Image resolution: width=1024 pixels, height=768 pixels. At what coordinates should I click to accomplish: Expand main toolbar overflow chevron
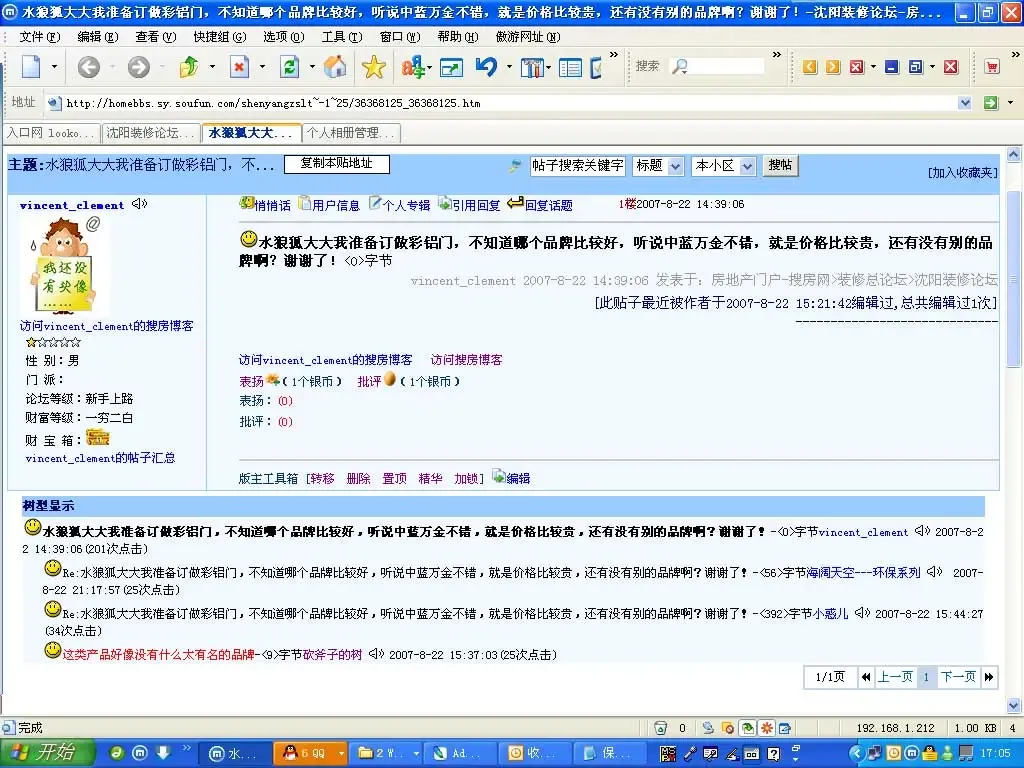613,55
